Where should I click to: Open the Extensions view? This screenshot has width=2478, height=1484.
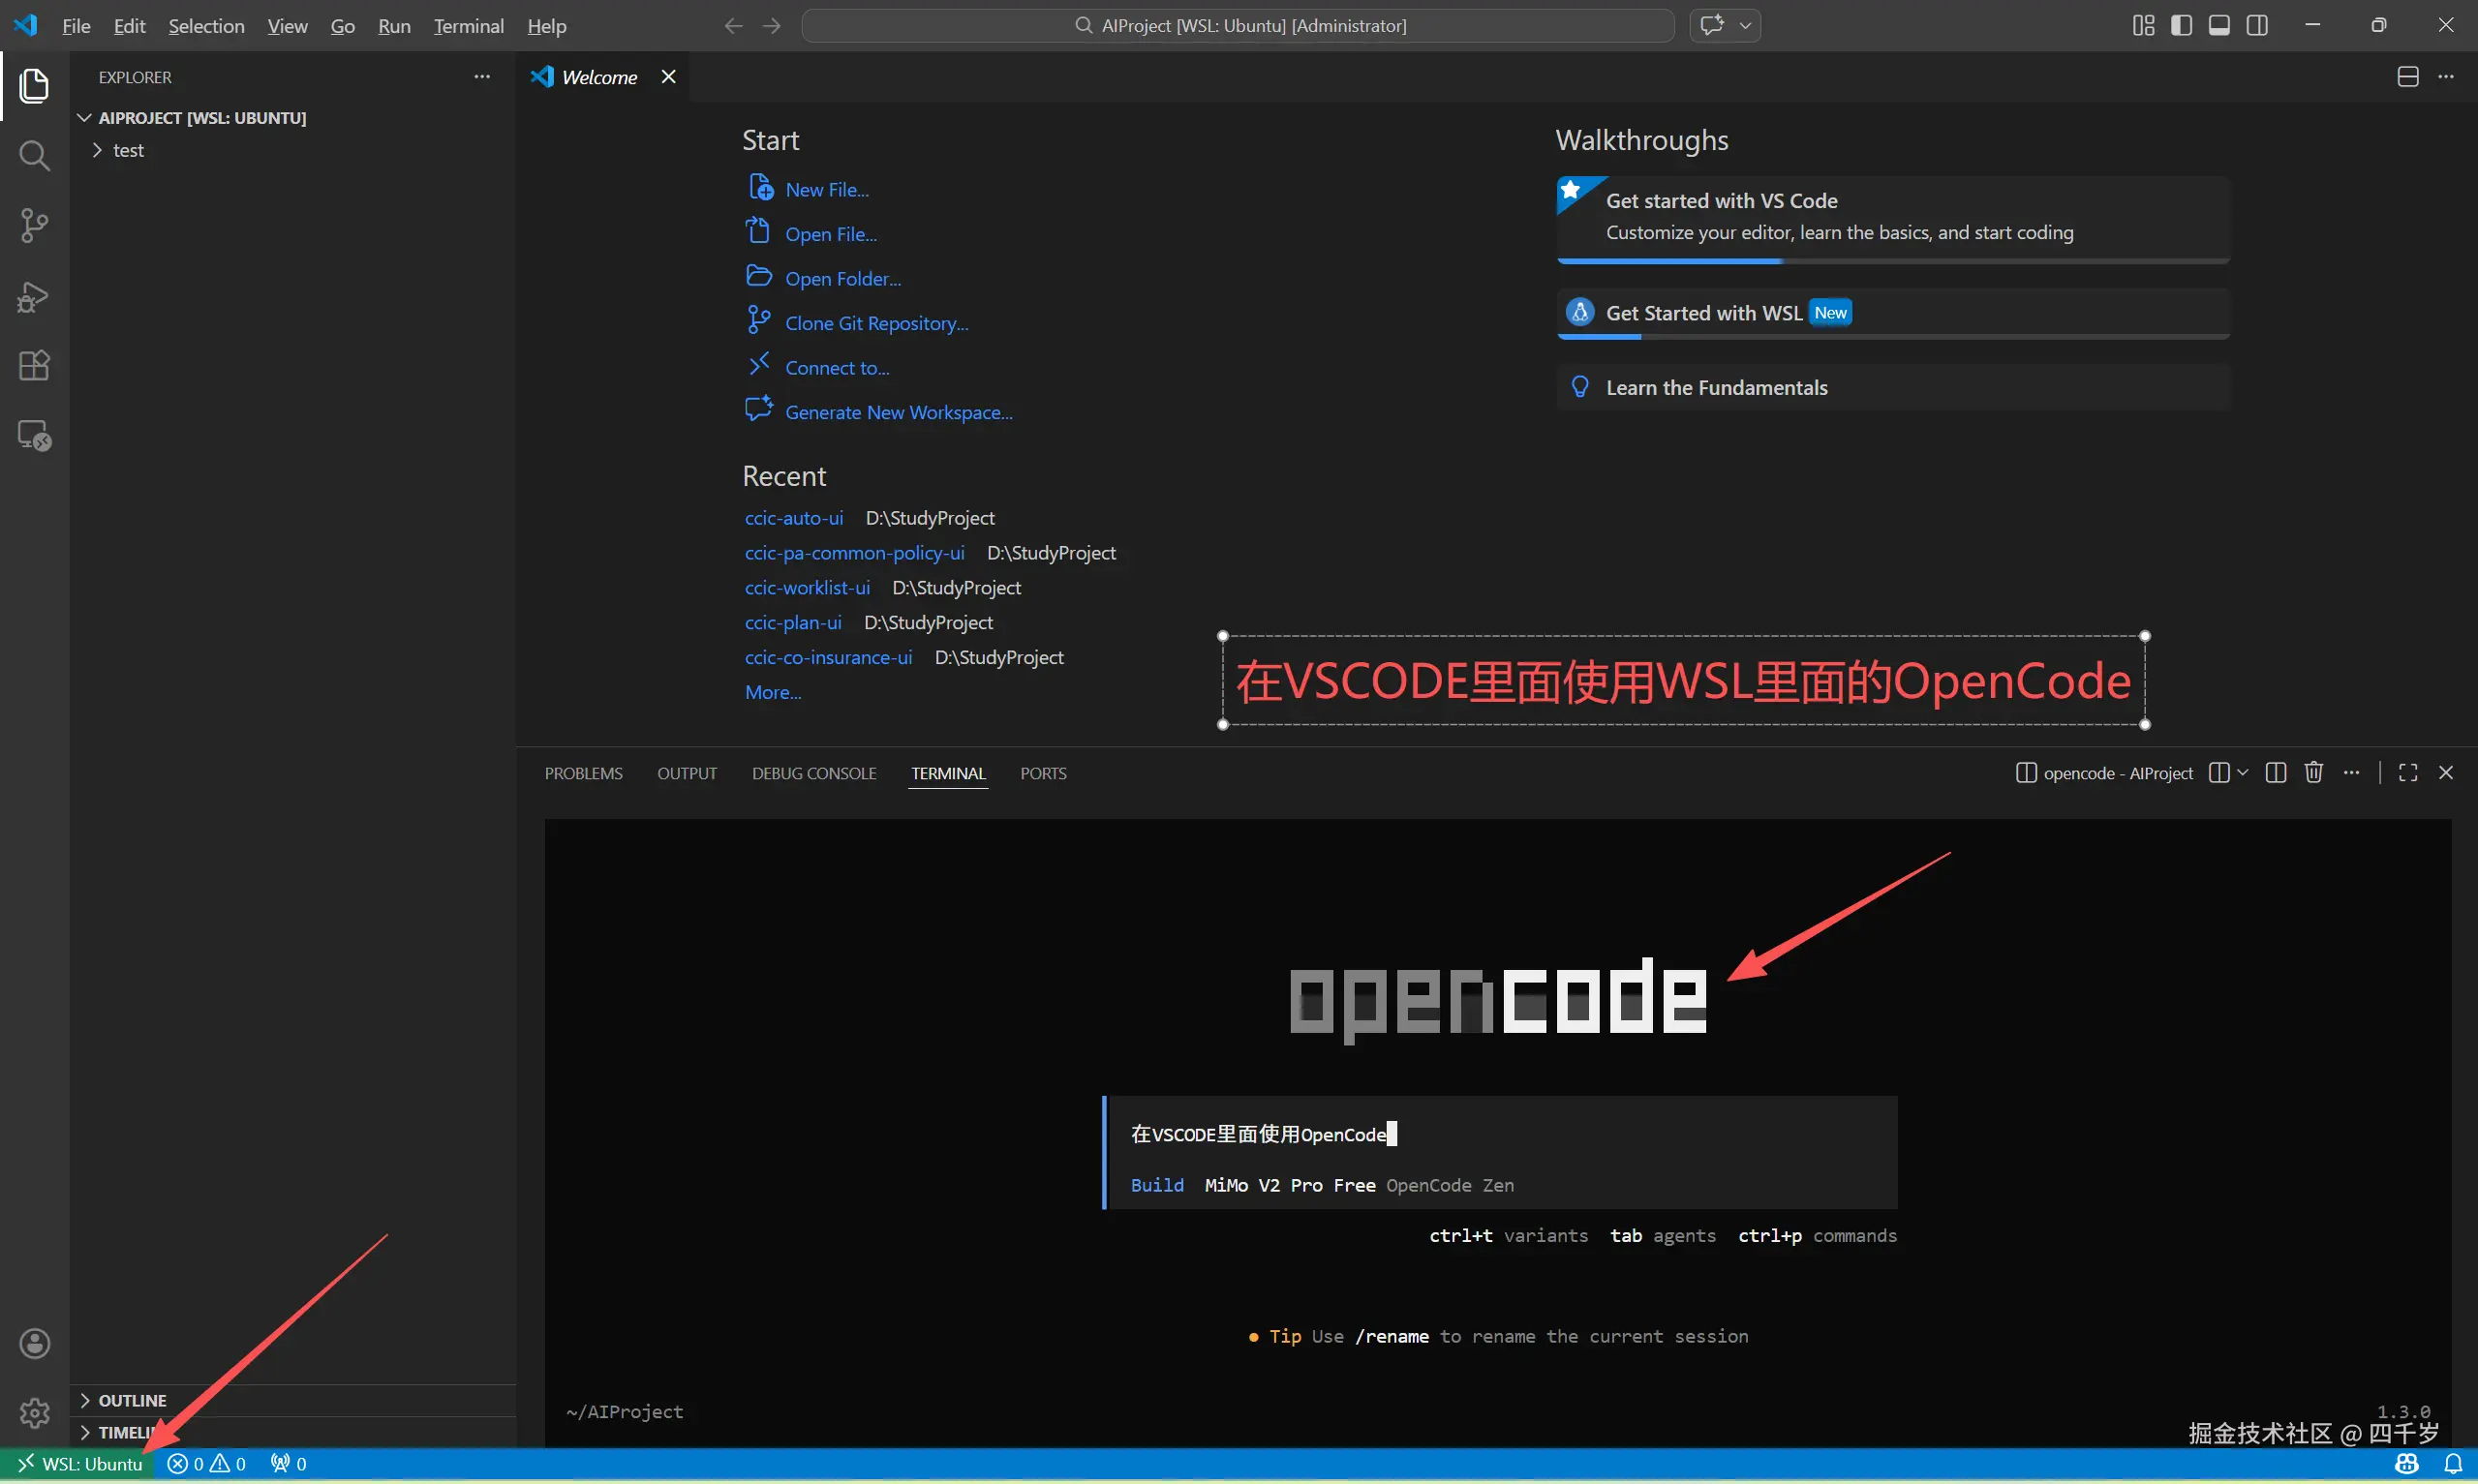pos(34,365)
